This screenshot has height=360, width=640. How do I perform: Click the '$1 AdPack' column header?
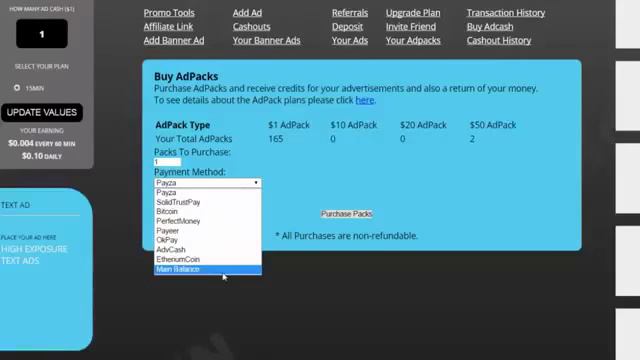tap(289, 125)
